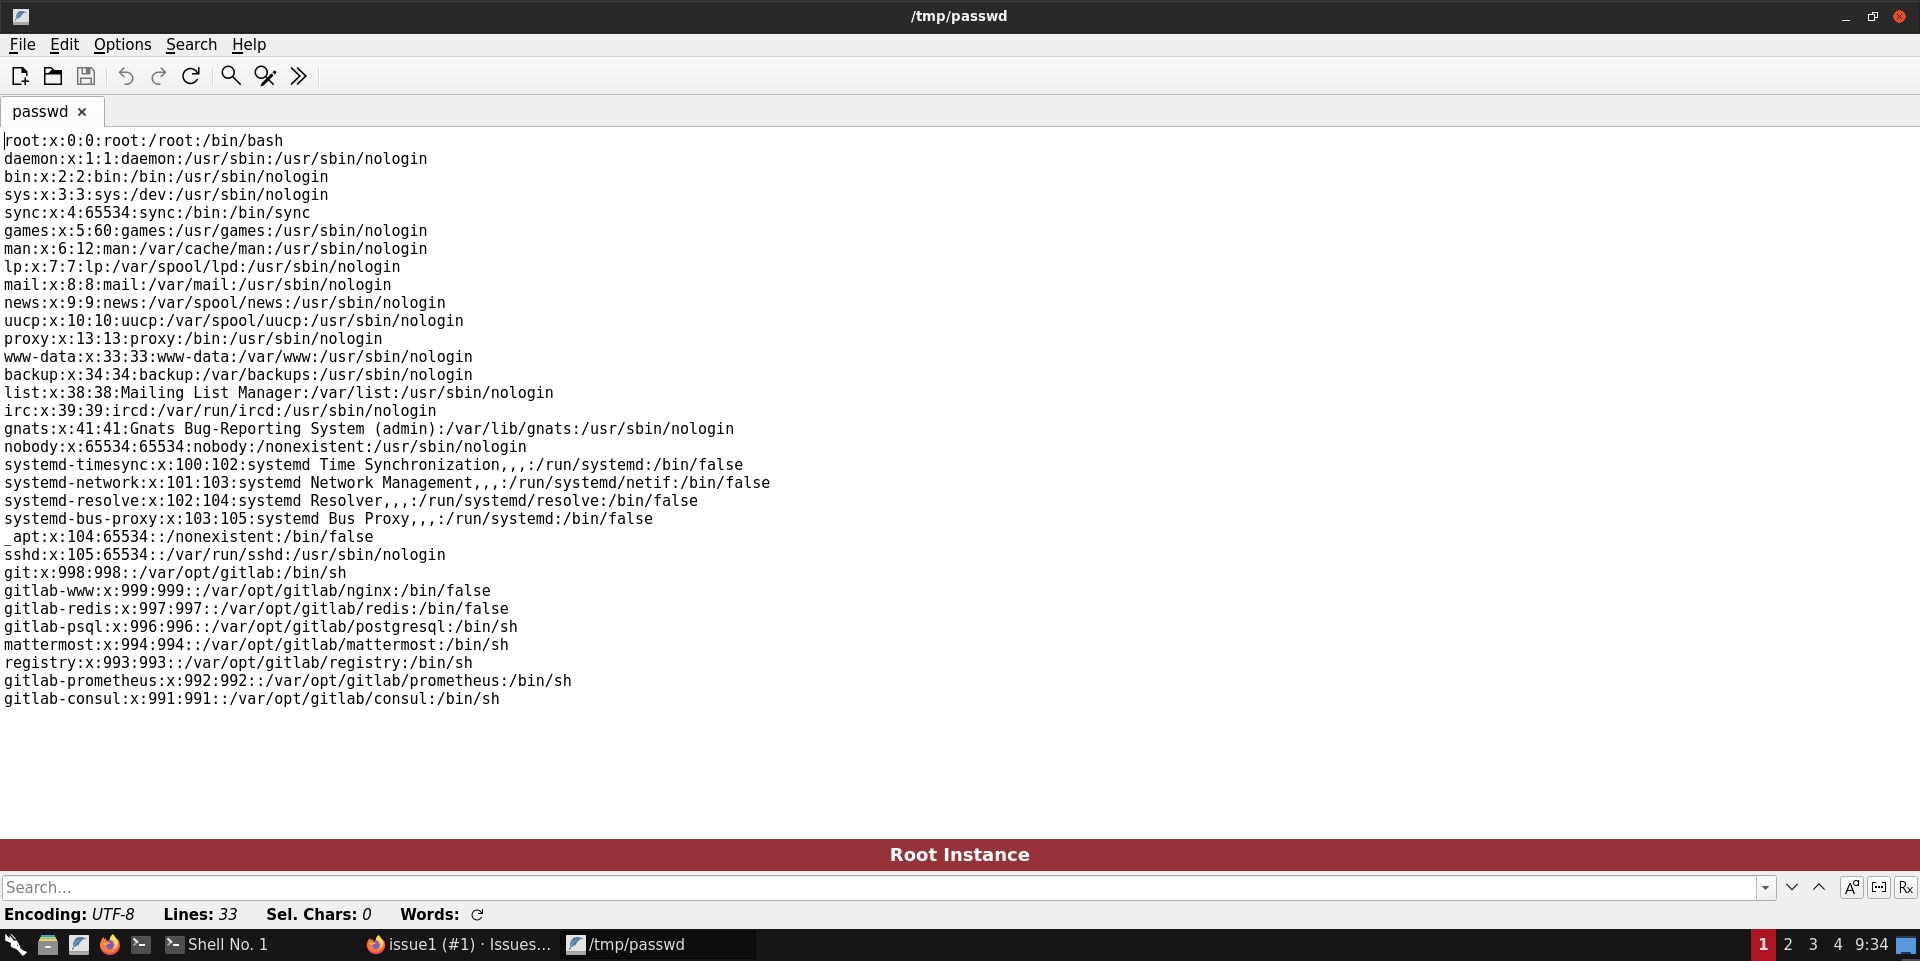Viewport: 1920px width, 961px height.
Task: Click the redo arrow icon
Action: [x=158, y=76]
